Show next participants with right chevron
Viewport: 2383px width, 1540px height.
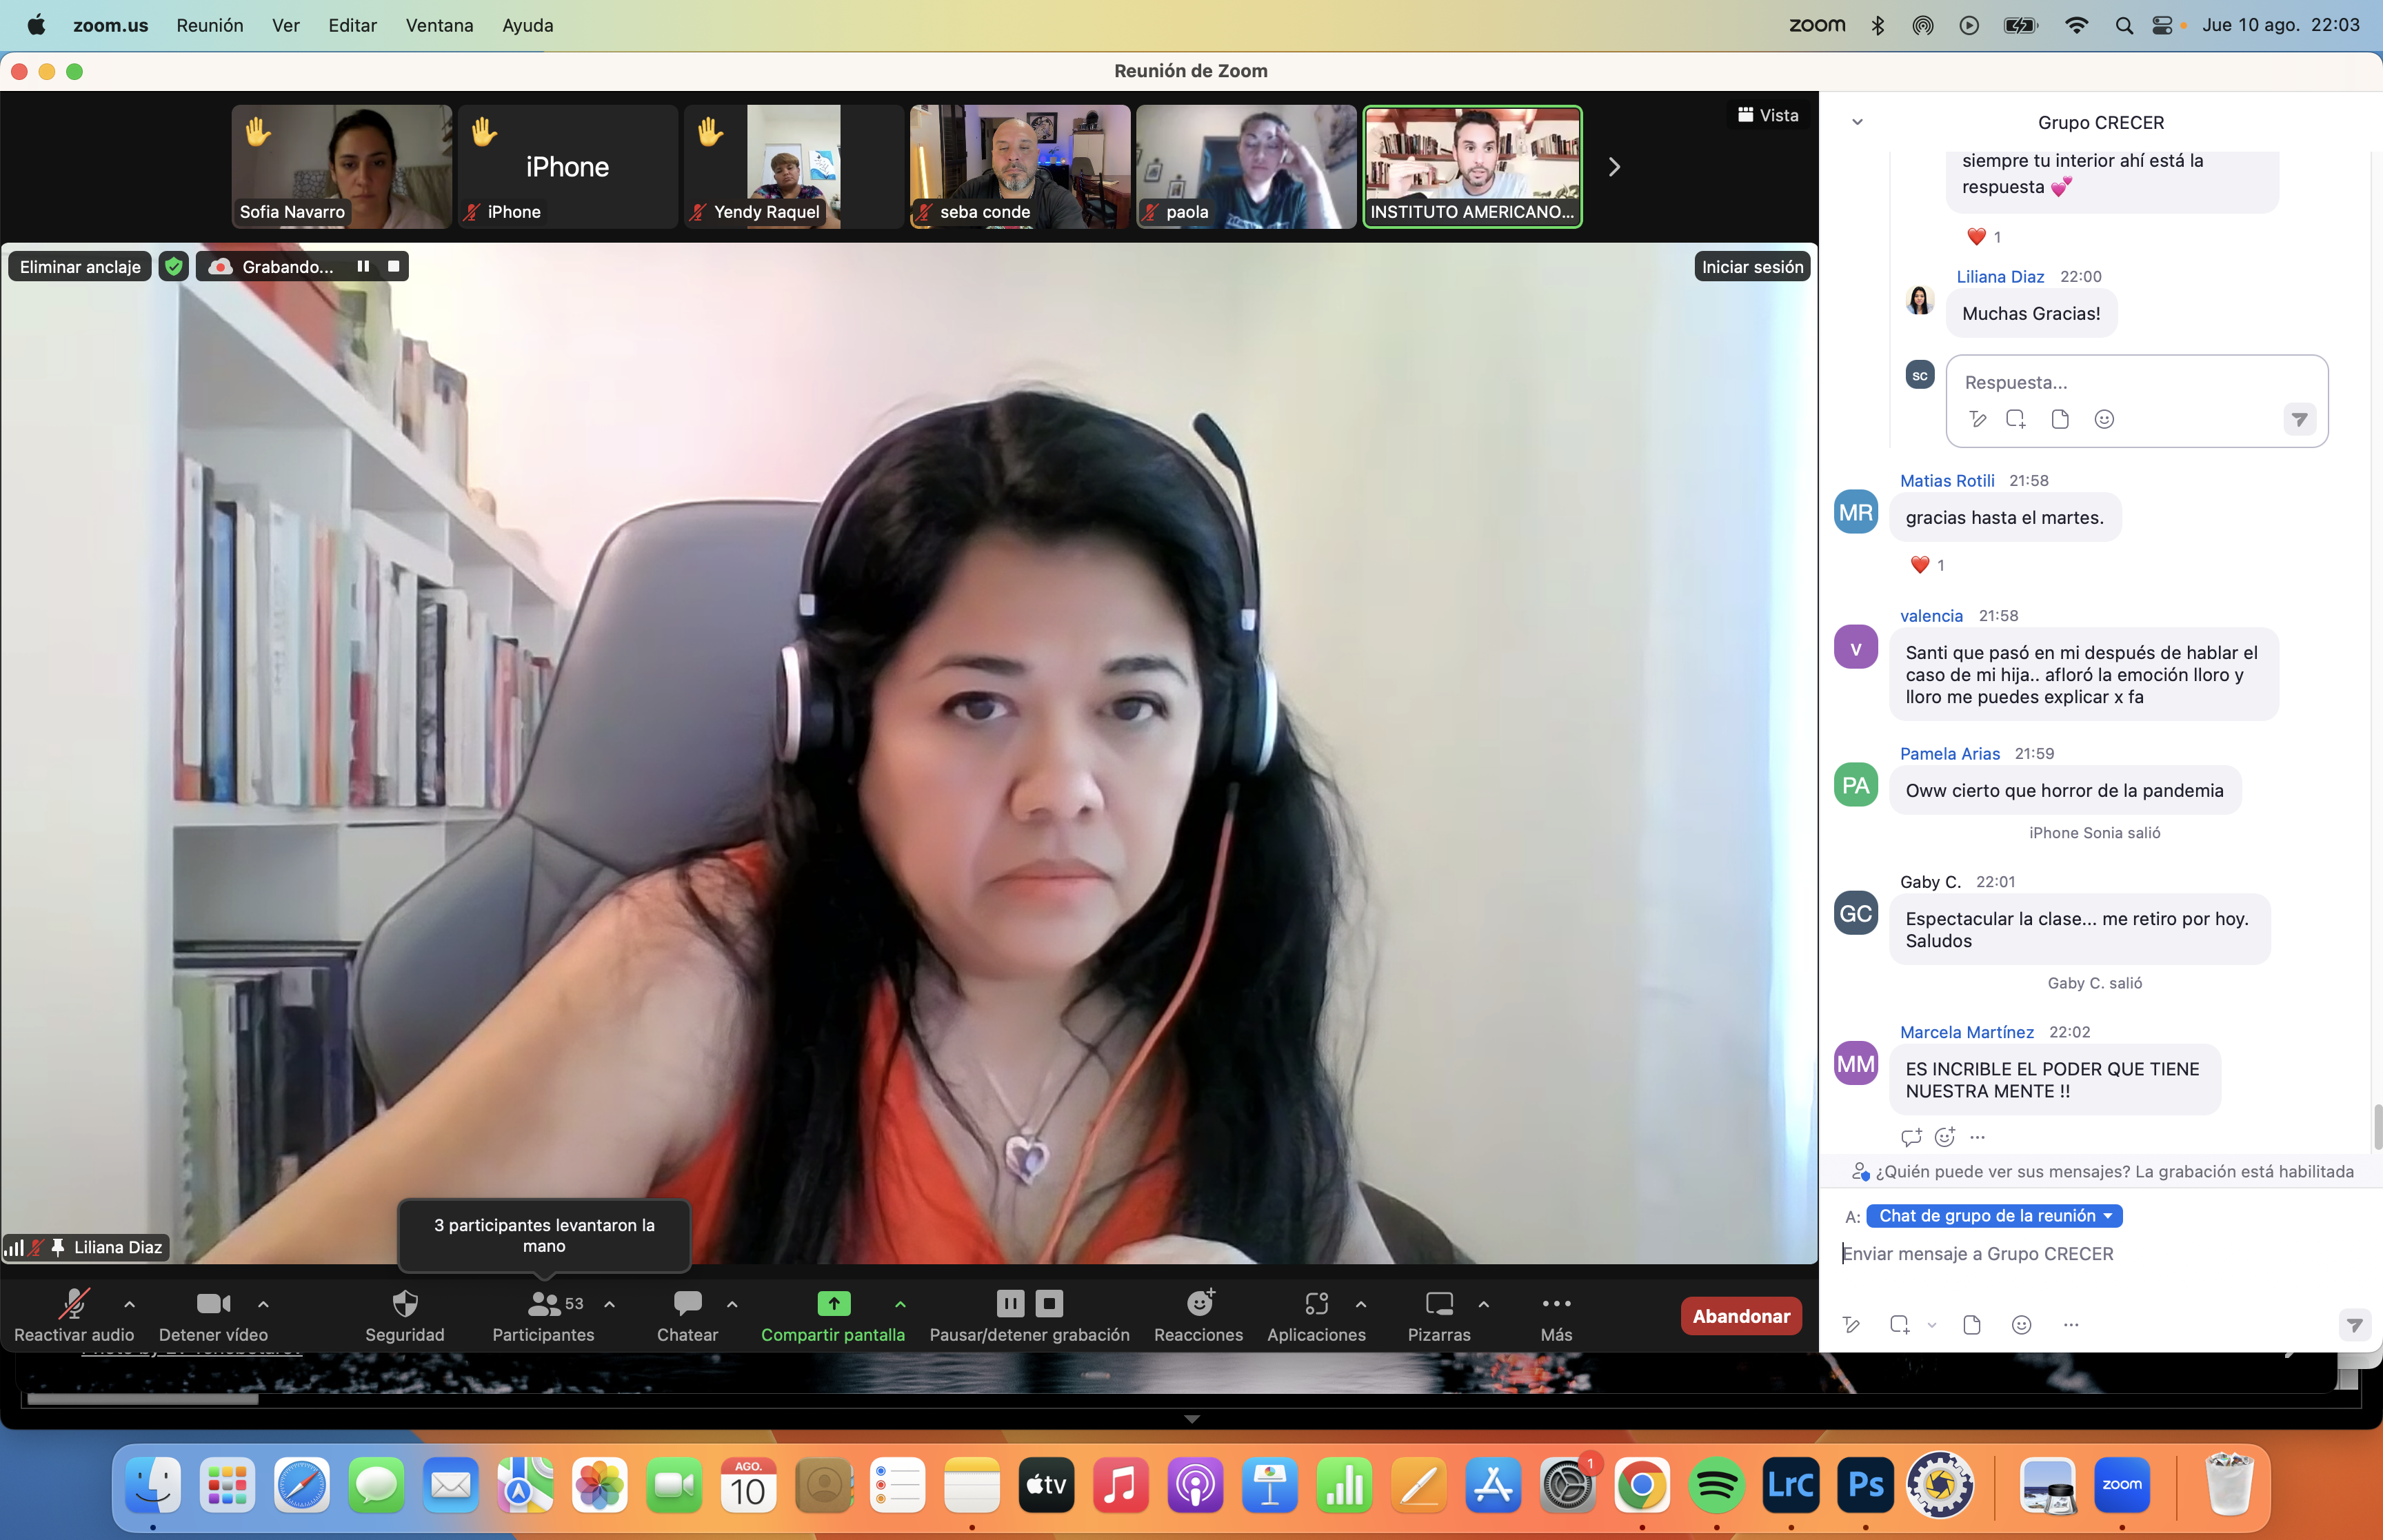coord(1613,167)
